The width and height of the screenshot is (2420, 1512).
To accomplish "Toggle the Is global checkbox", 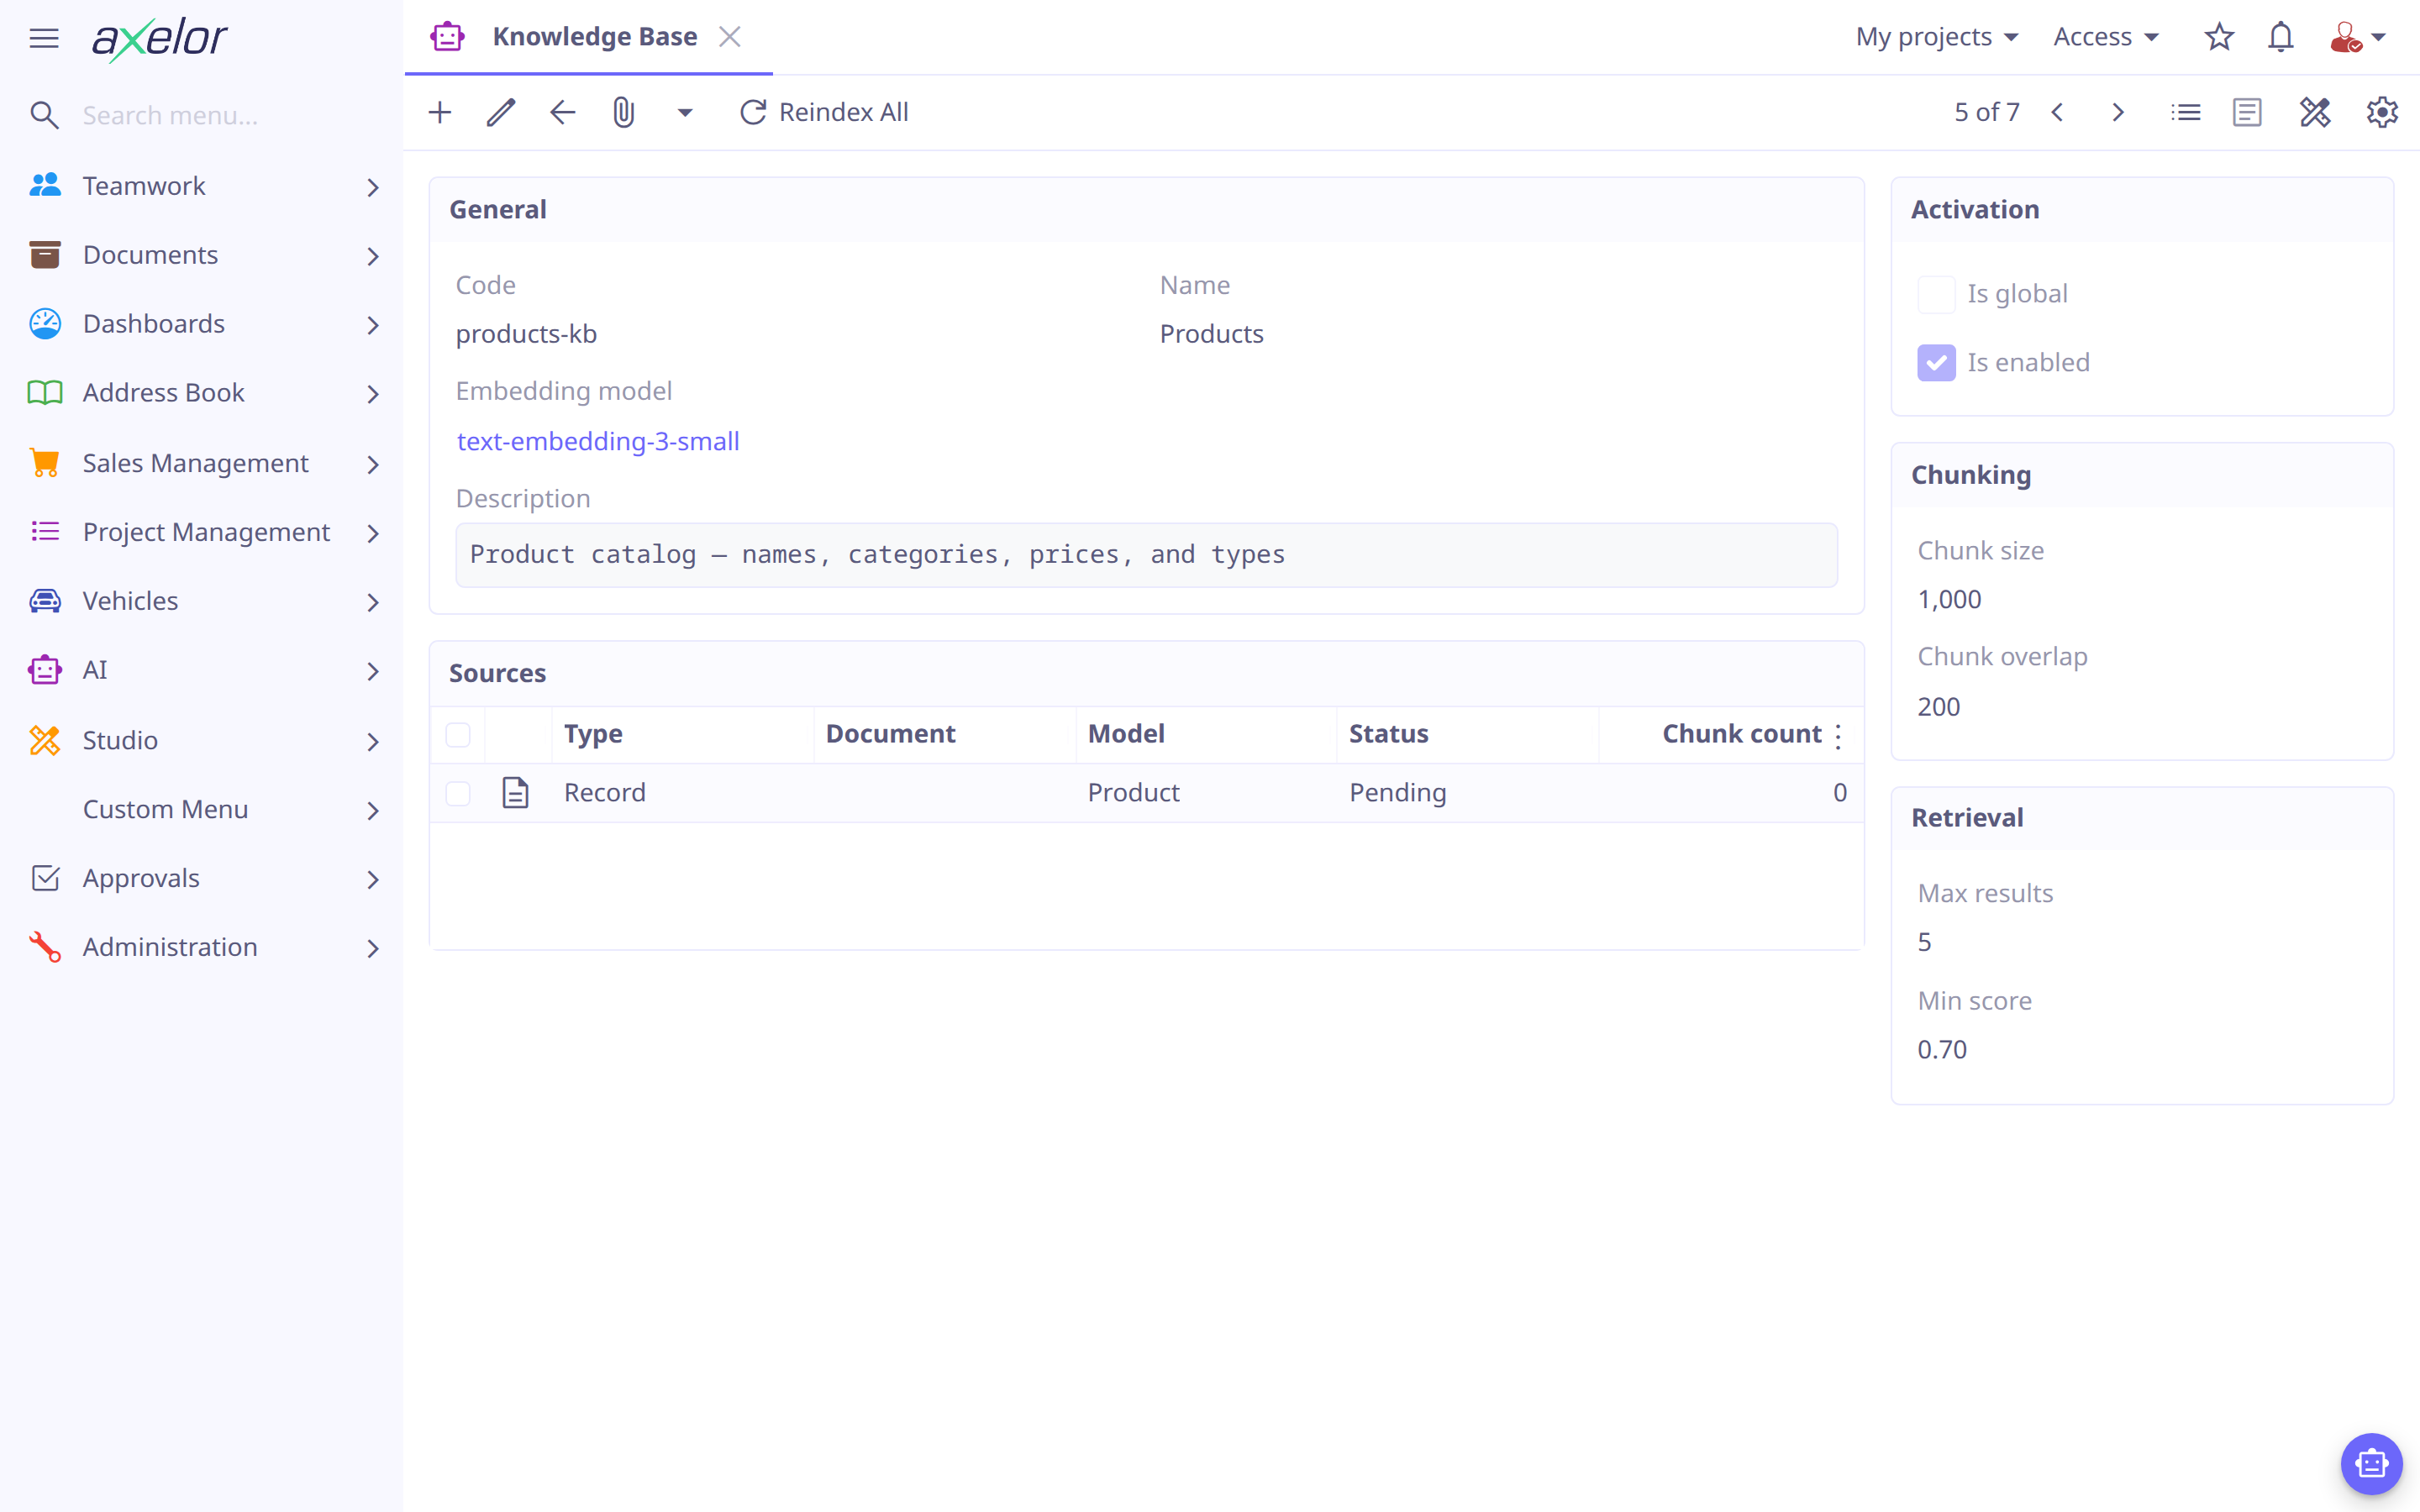I will coord(1936,294).
